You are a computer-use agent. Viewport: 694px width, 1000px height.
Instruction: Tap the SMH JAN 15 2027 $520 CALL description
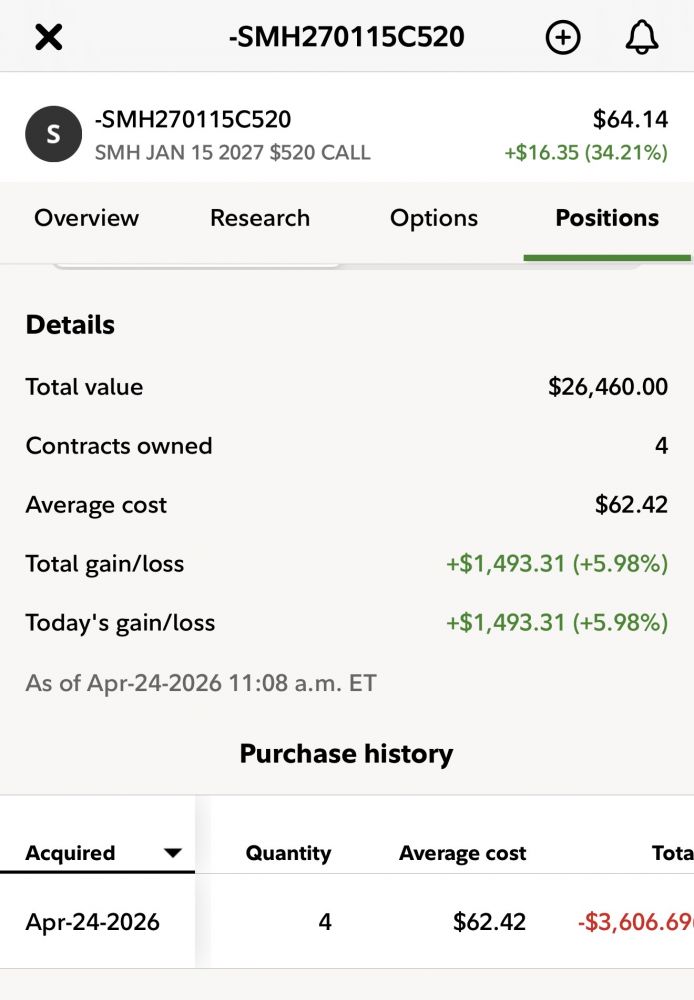coord(232,153)
